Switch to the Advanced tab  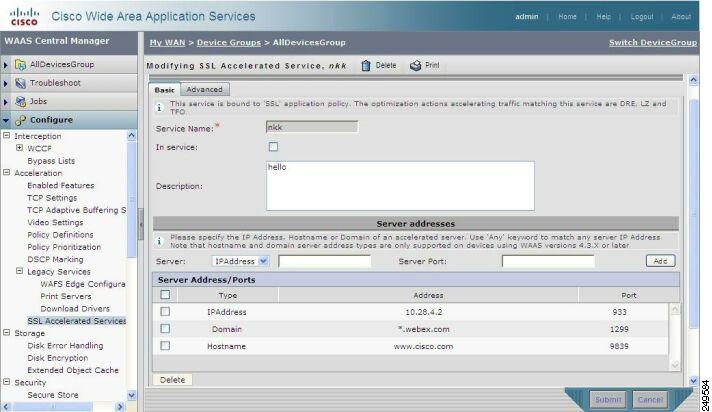[x=204, y=89]
